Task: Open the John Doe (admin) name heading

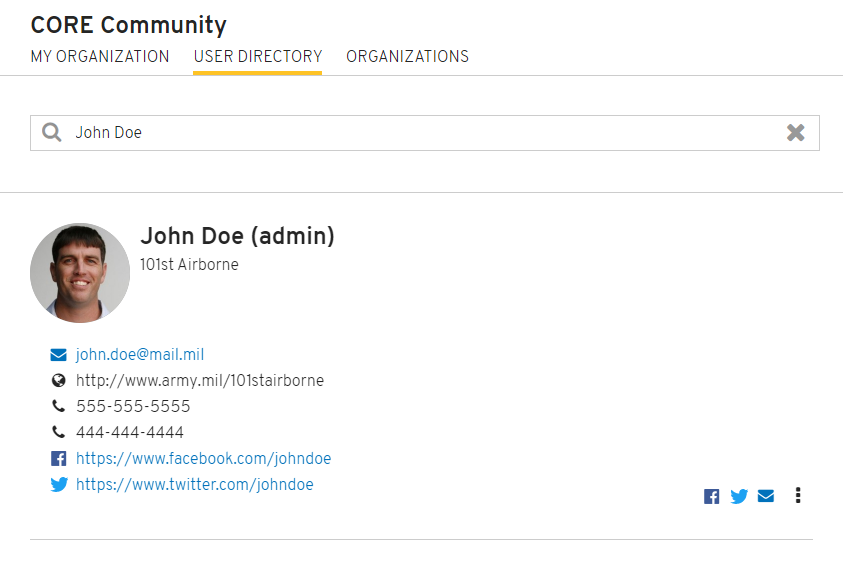Action: (x=237, y=236)
